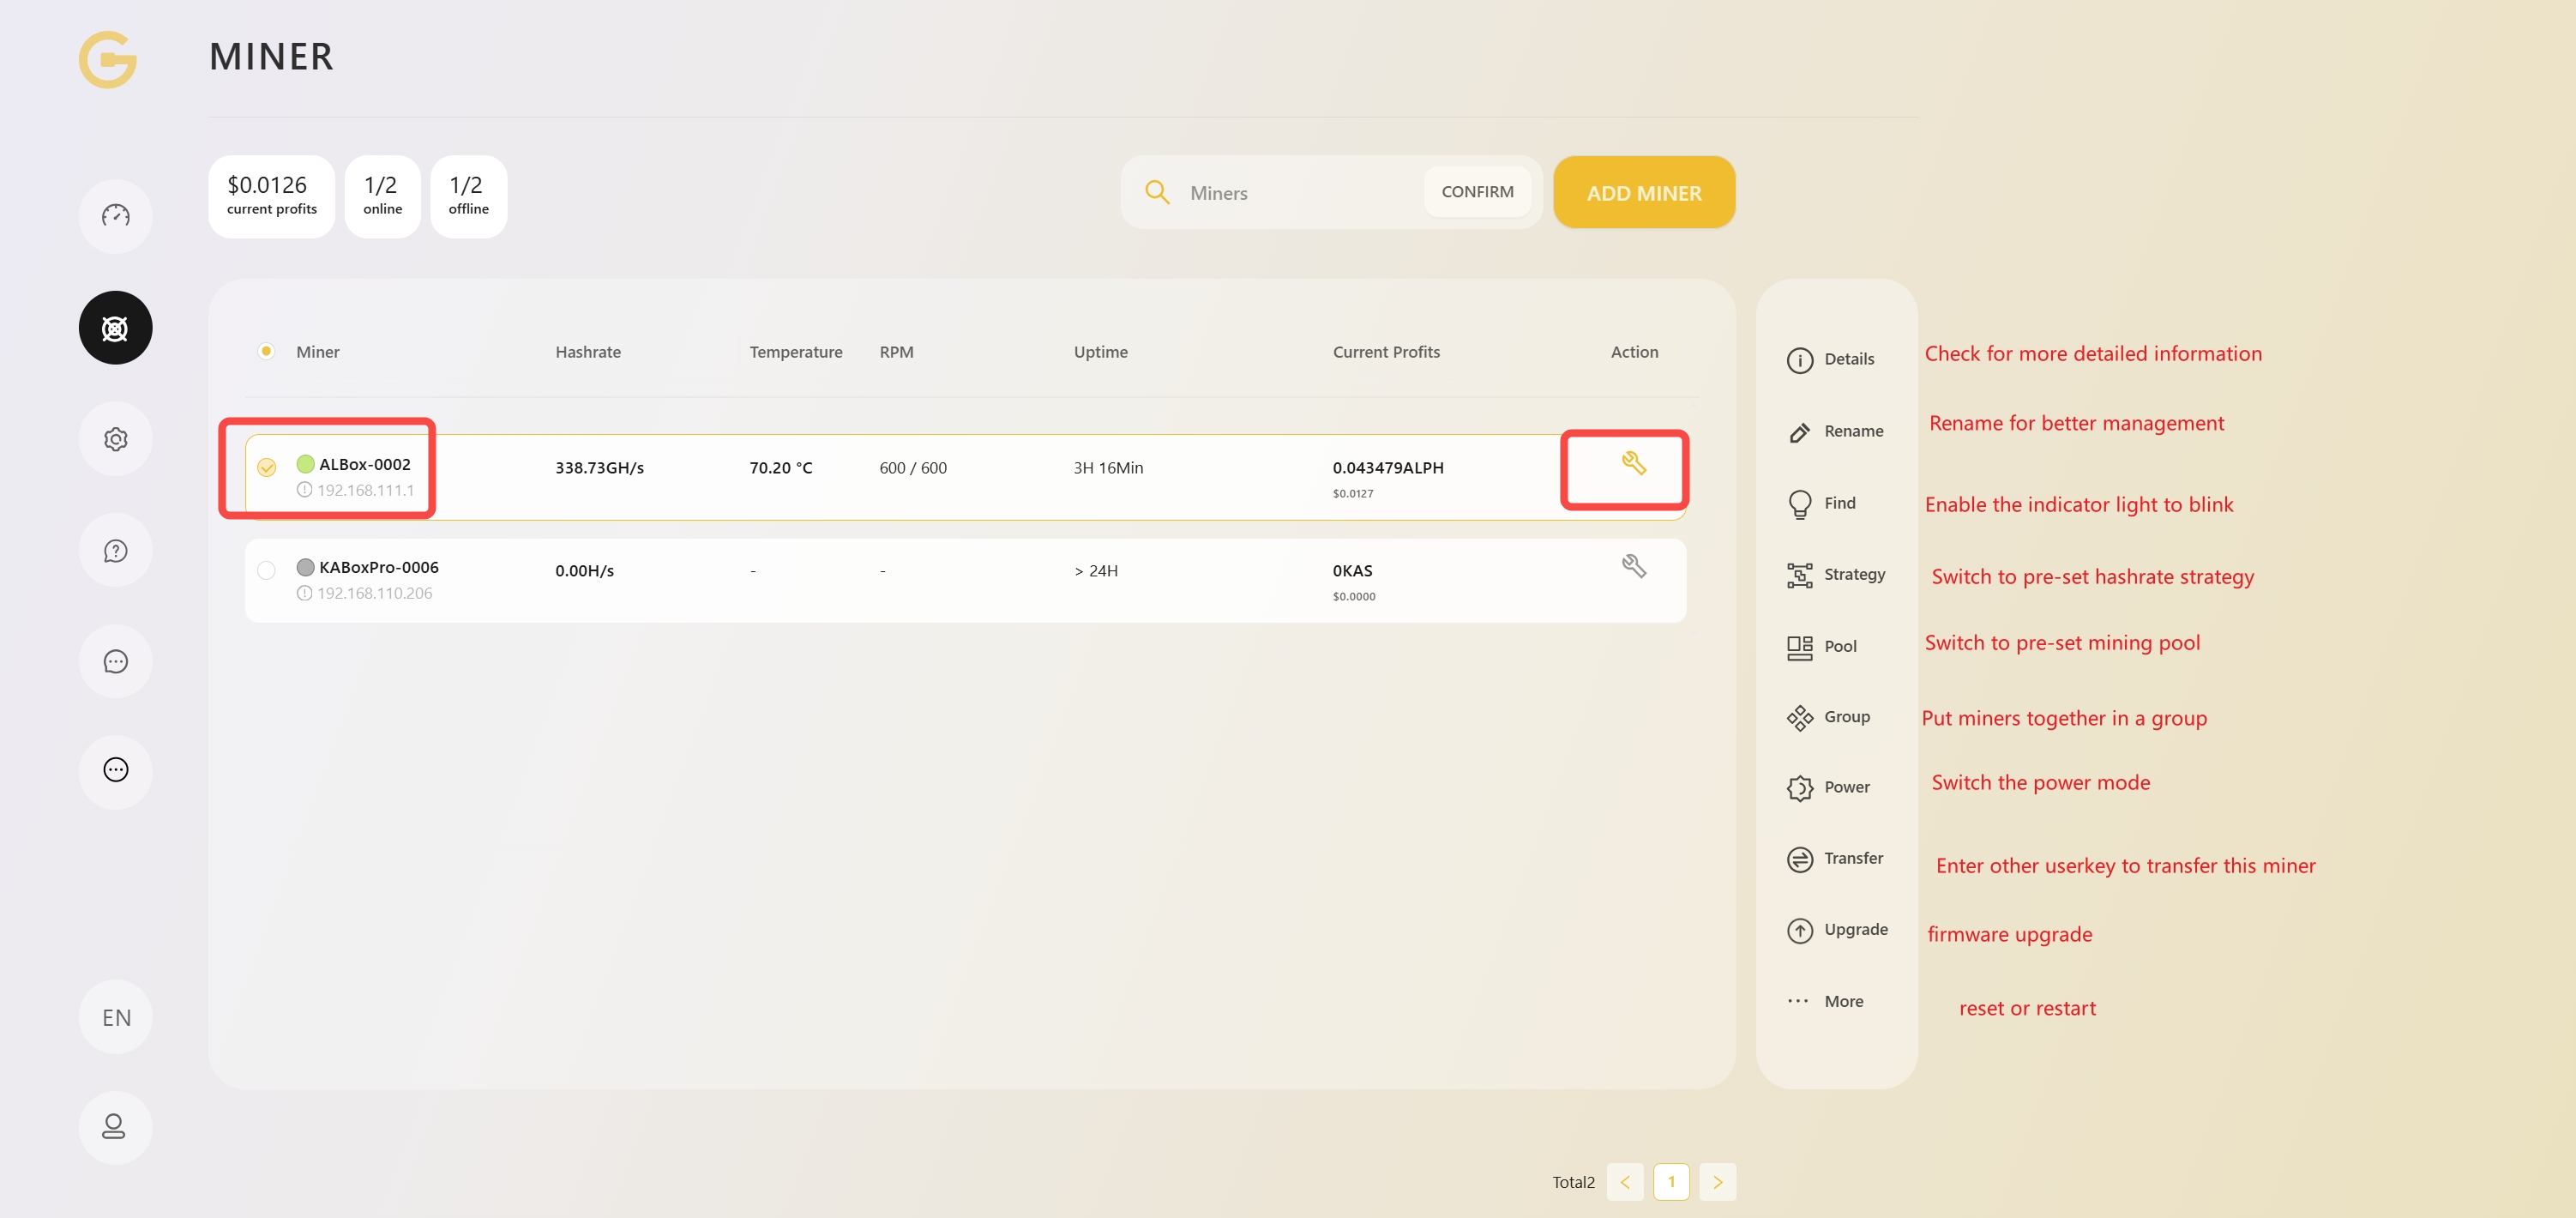The width and height of the screenshot is (2576, 1218).
Task: Click the 1/2 offline card
Action: pyautogui.click(x=468, y=196)
